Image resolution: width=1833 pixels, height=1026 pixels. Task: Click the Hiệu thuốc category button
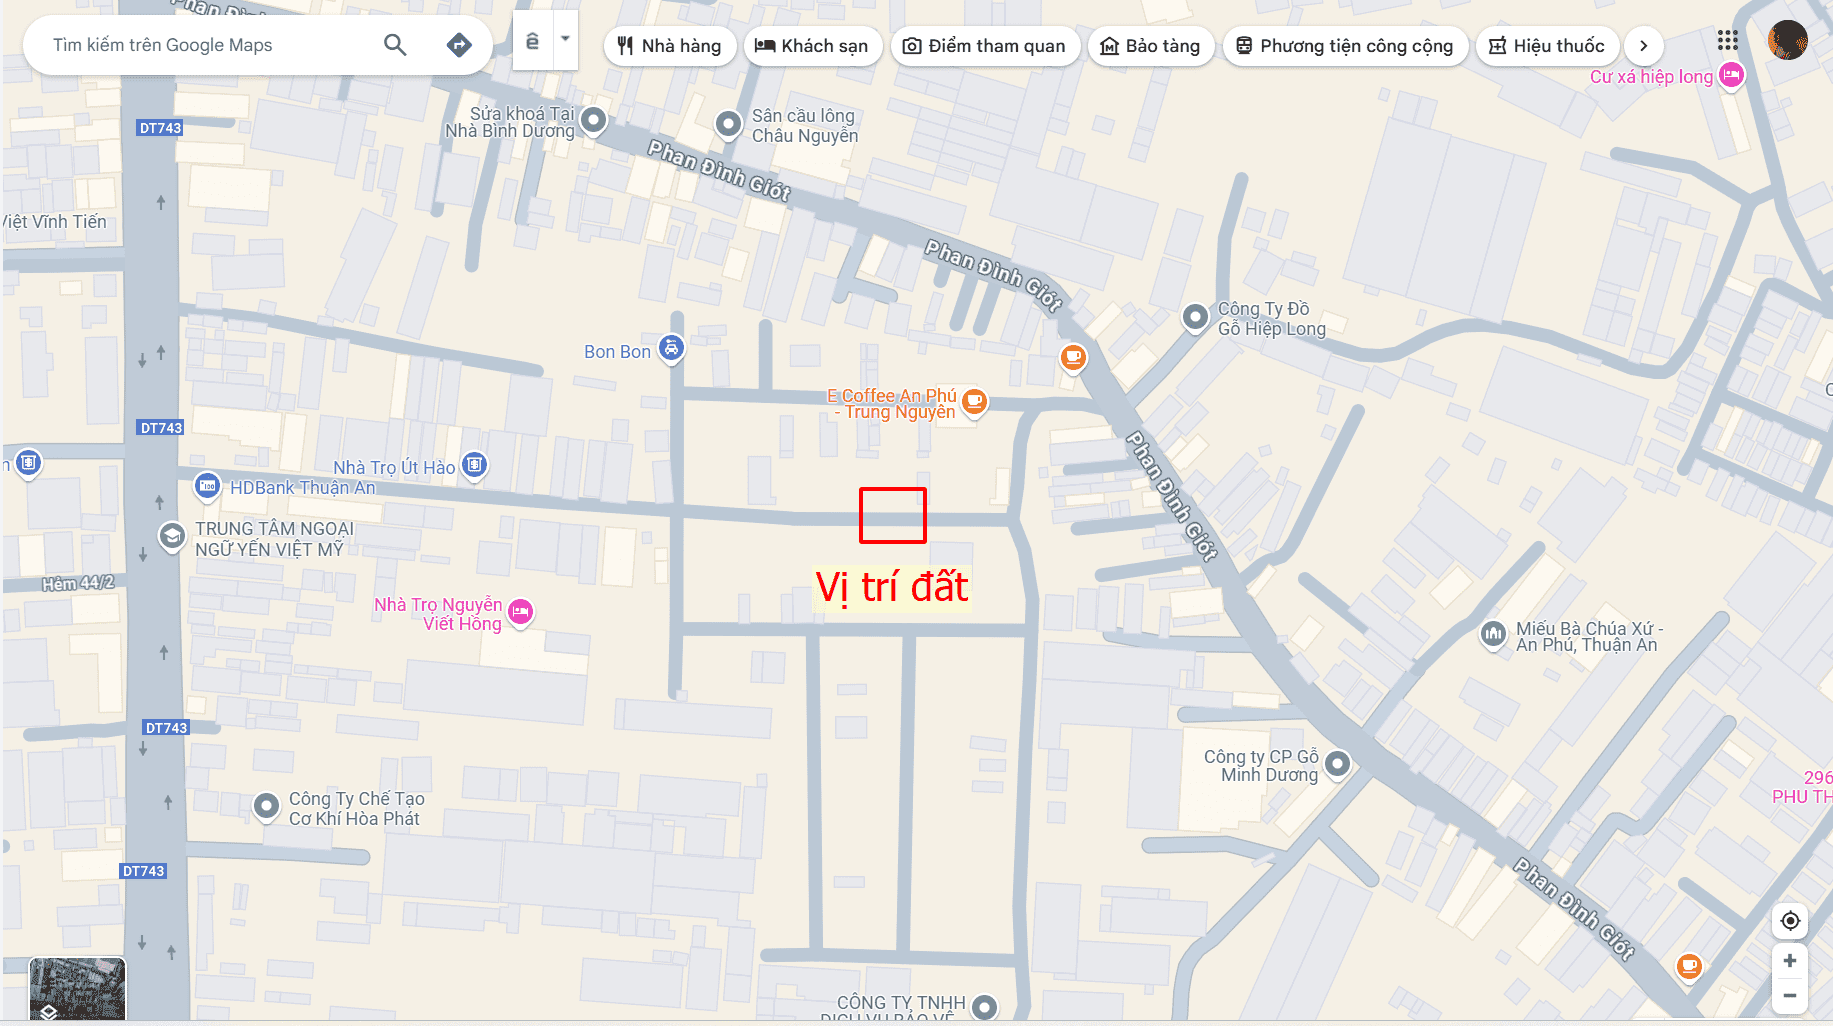tap(1547, 46)
